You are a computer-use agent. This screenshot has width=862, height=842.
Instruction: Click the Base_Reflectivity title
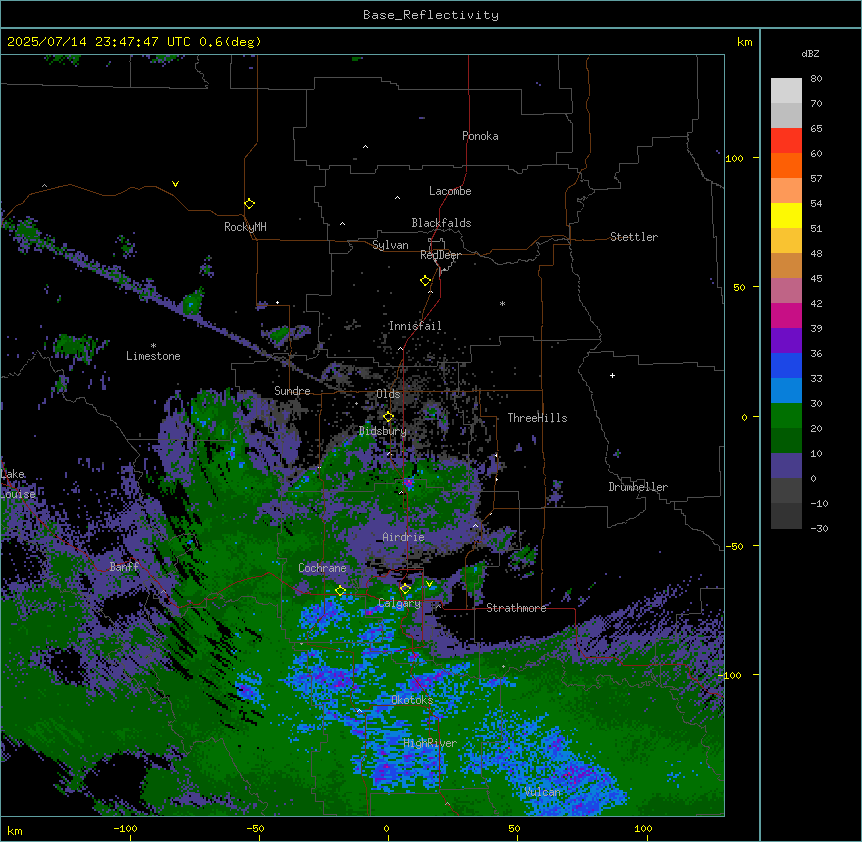coord(431,15)
